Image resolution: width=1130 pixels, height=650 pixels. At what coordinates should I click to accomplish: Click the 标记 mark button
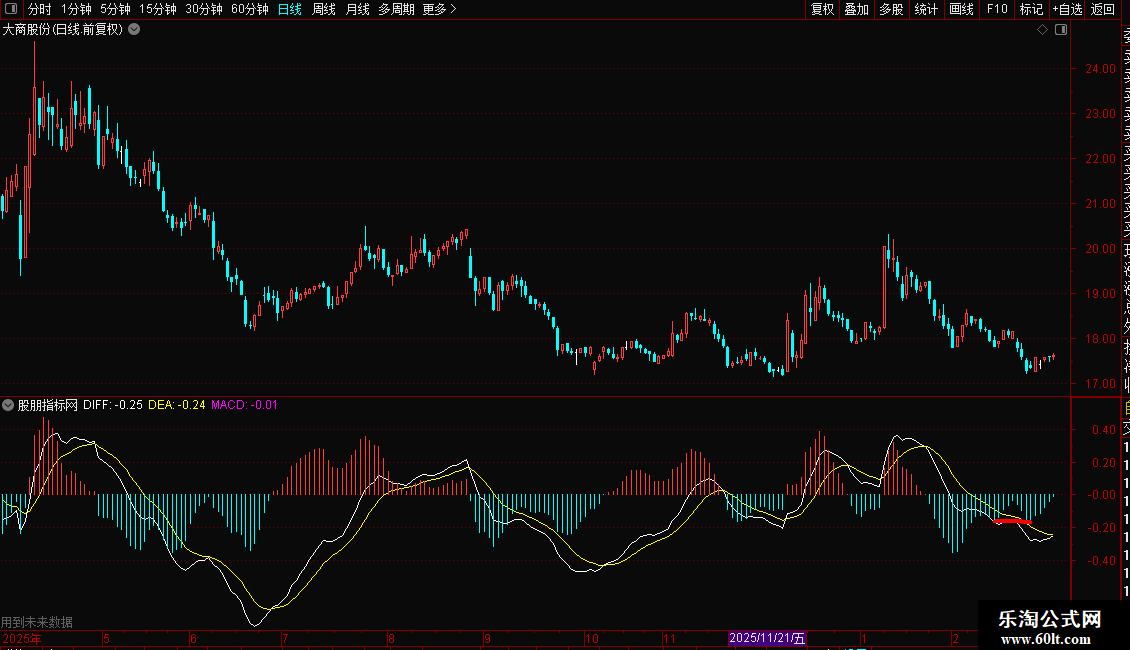click(1031, 9)
